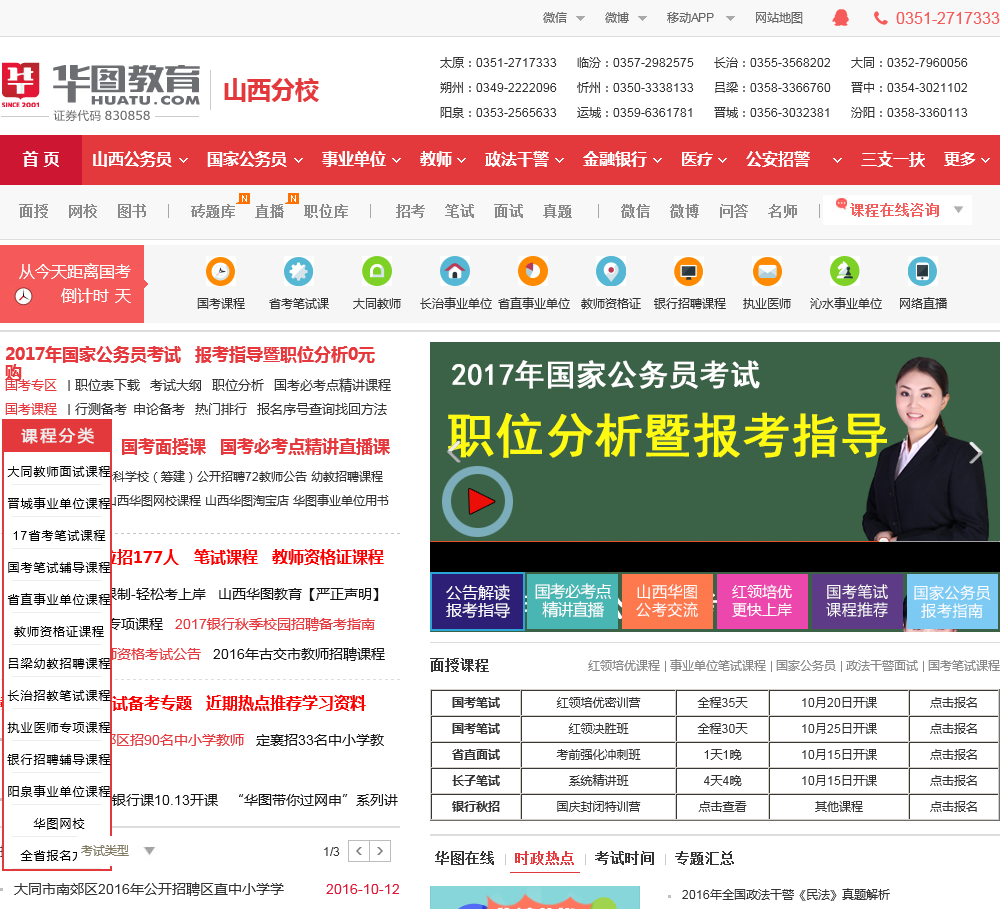Switch to the 考试时间 tab
This screenshot has height=909, width=1000.
pyautogui.click(x=624, y=859)
